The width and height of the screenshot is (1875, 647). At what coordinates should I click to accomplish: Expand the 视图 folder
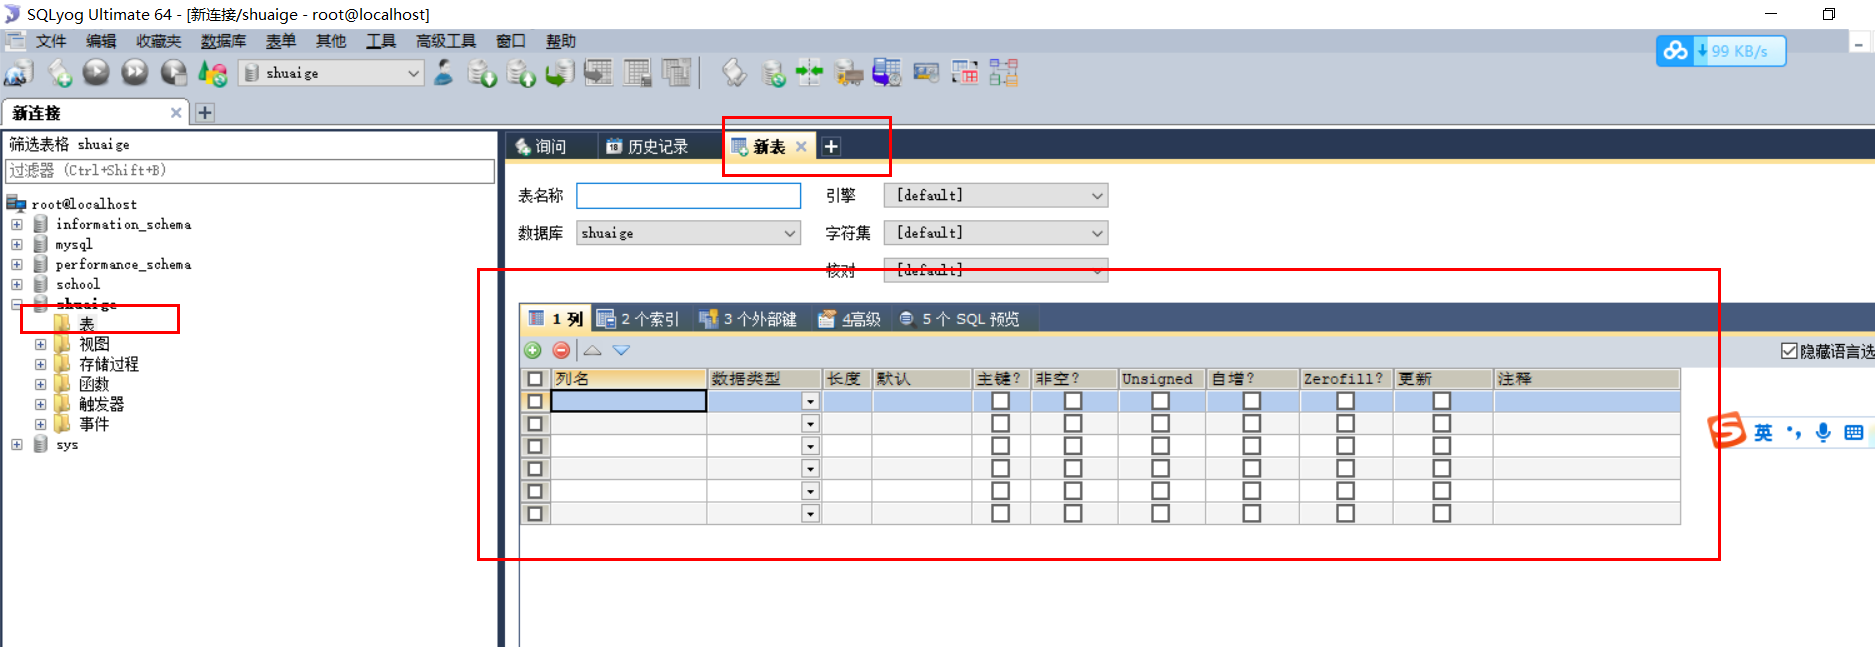click(41, 344)
